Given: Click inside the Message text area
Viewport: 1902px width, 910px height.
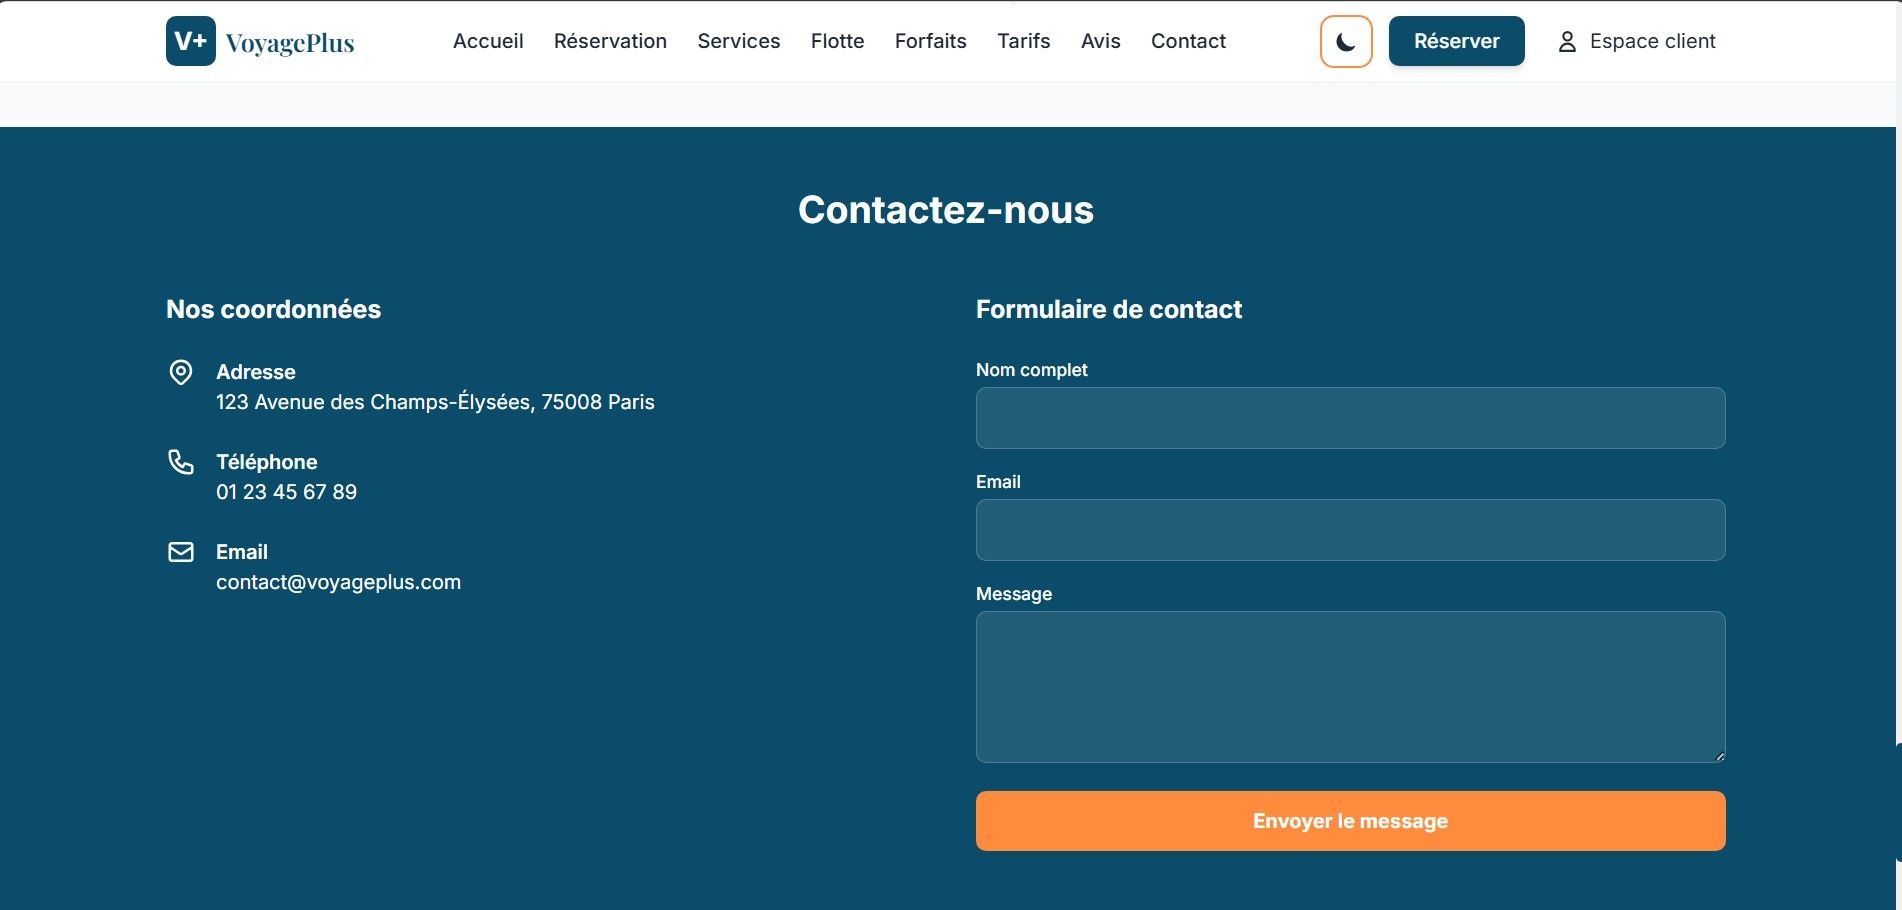Looking at the screenshot, I should click(1350, 687).
